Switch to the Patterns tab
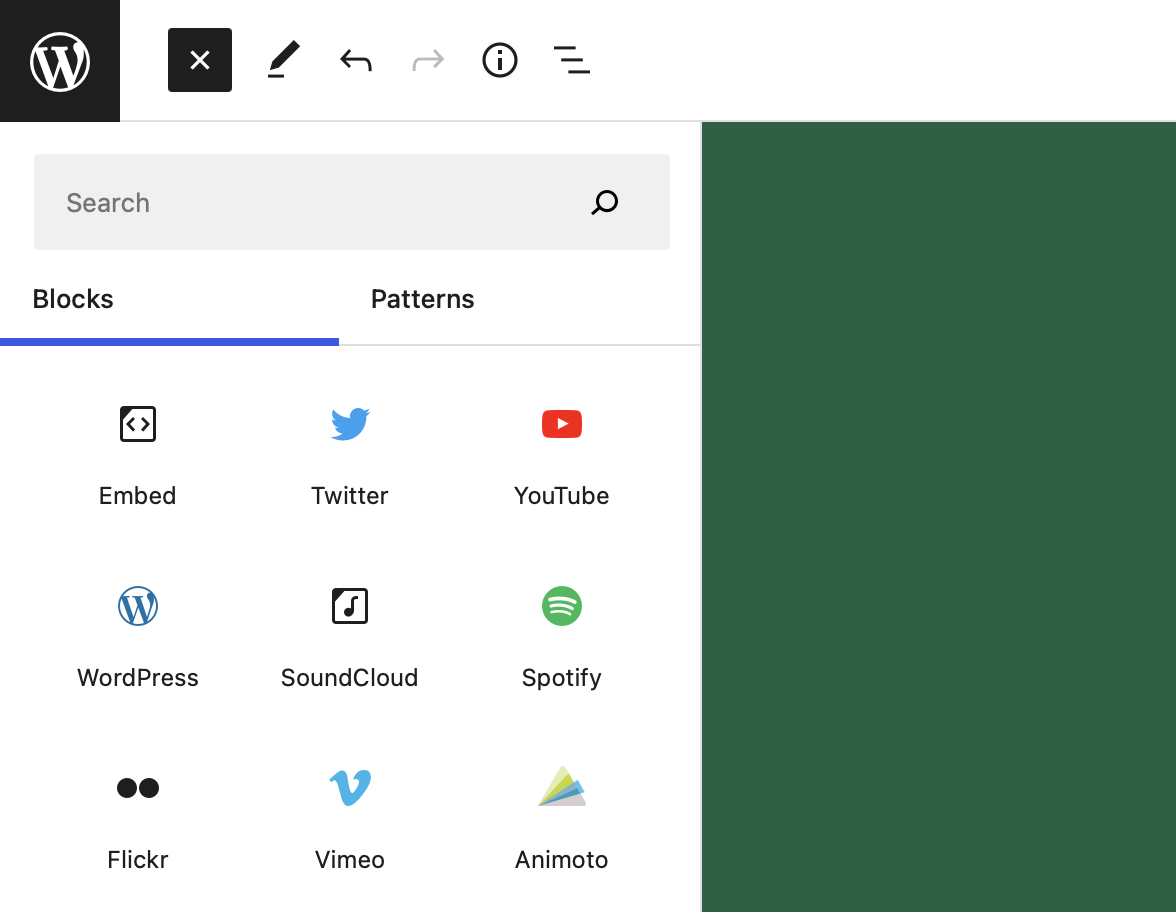1176x912 pixels. click(422, 300)
